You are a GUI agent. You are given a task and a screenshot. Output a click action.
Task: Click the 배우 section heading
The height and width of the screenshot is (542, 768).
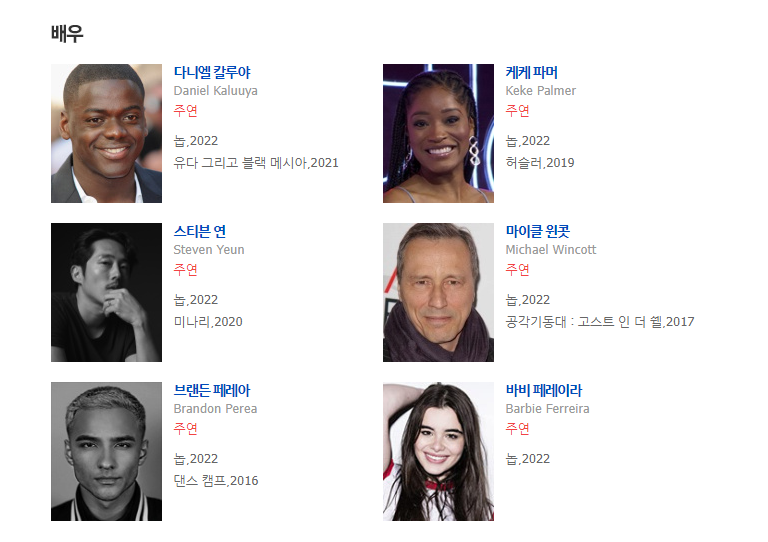(x=67, y=34)
